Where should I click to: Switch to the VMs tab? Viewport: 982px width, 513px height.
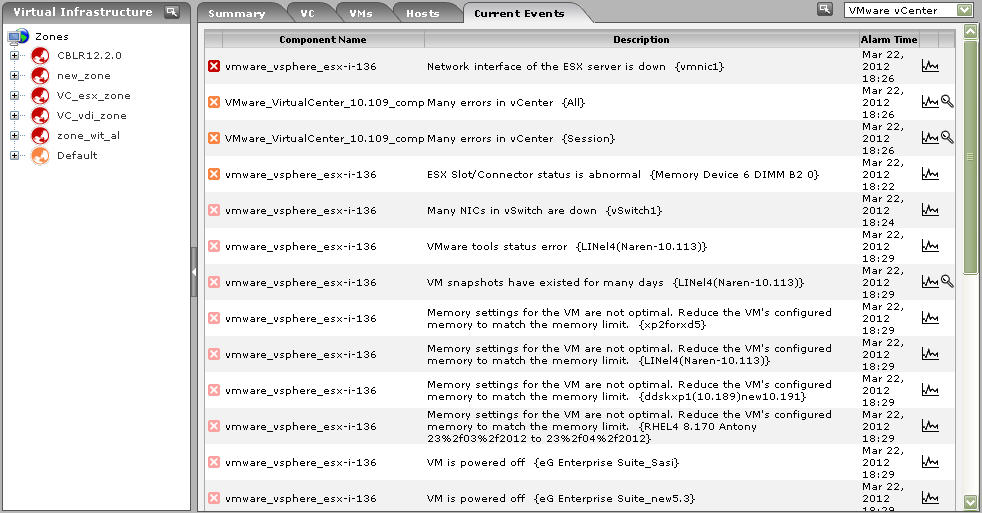(361, 13)
